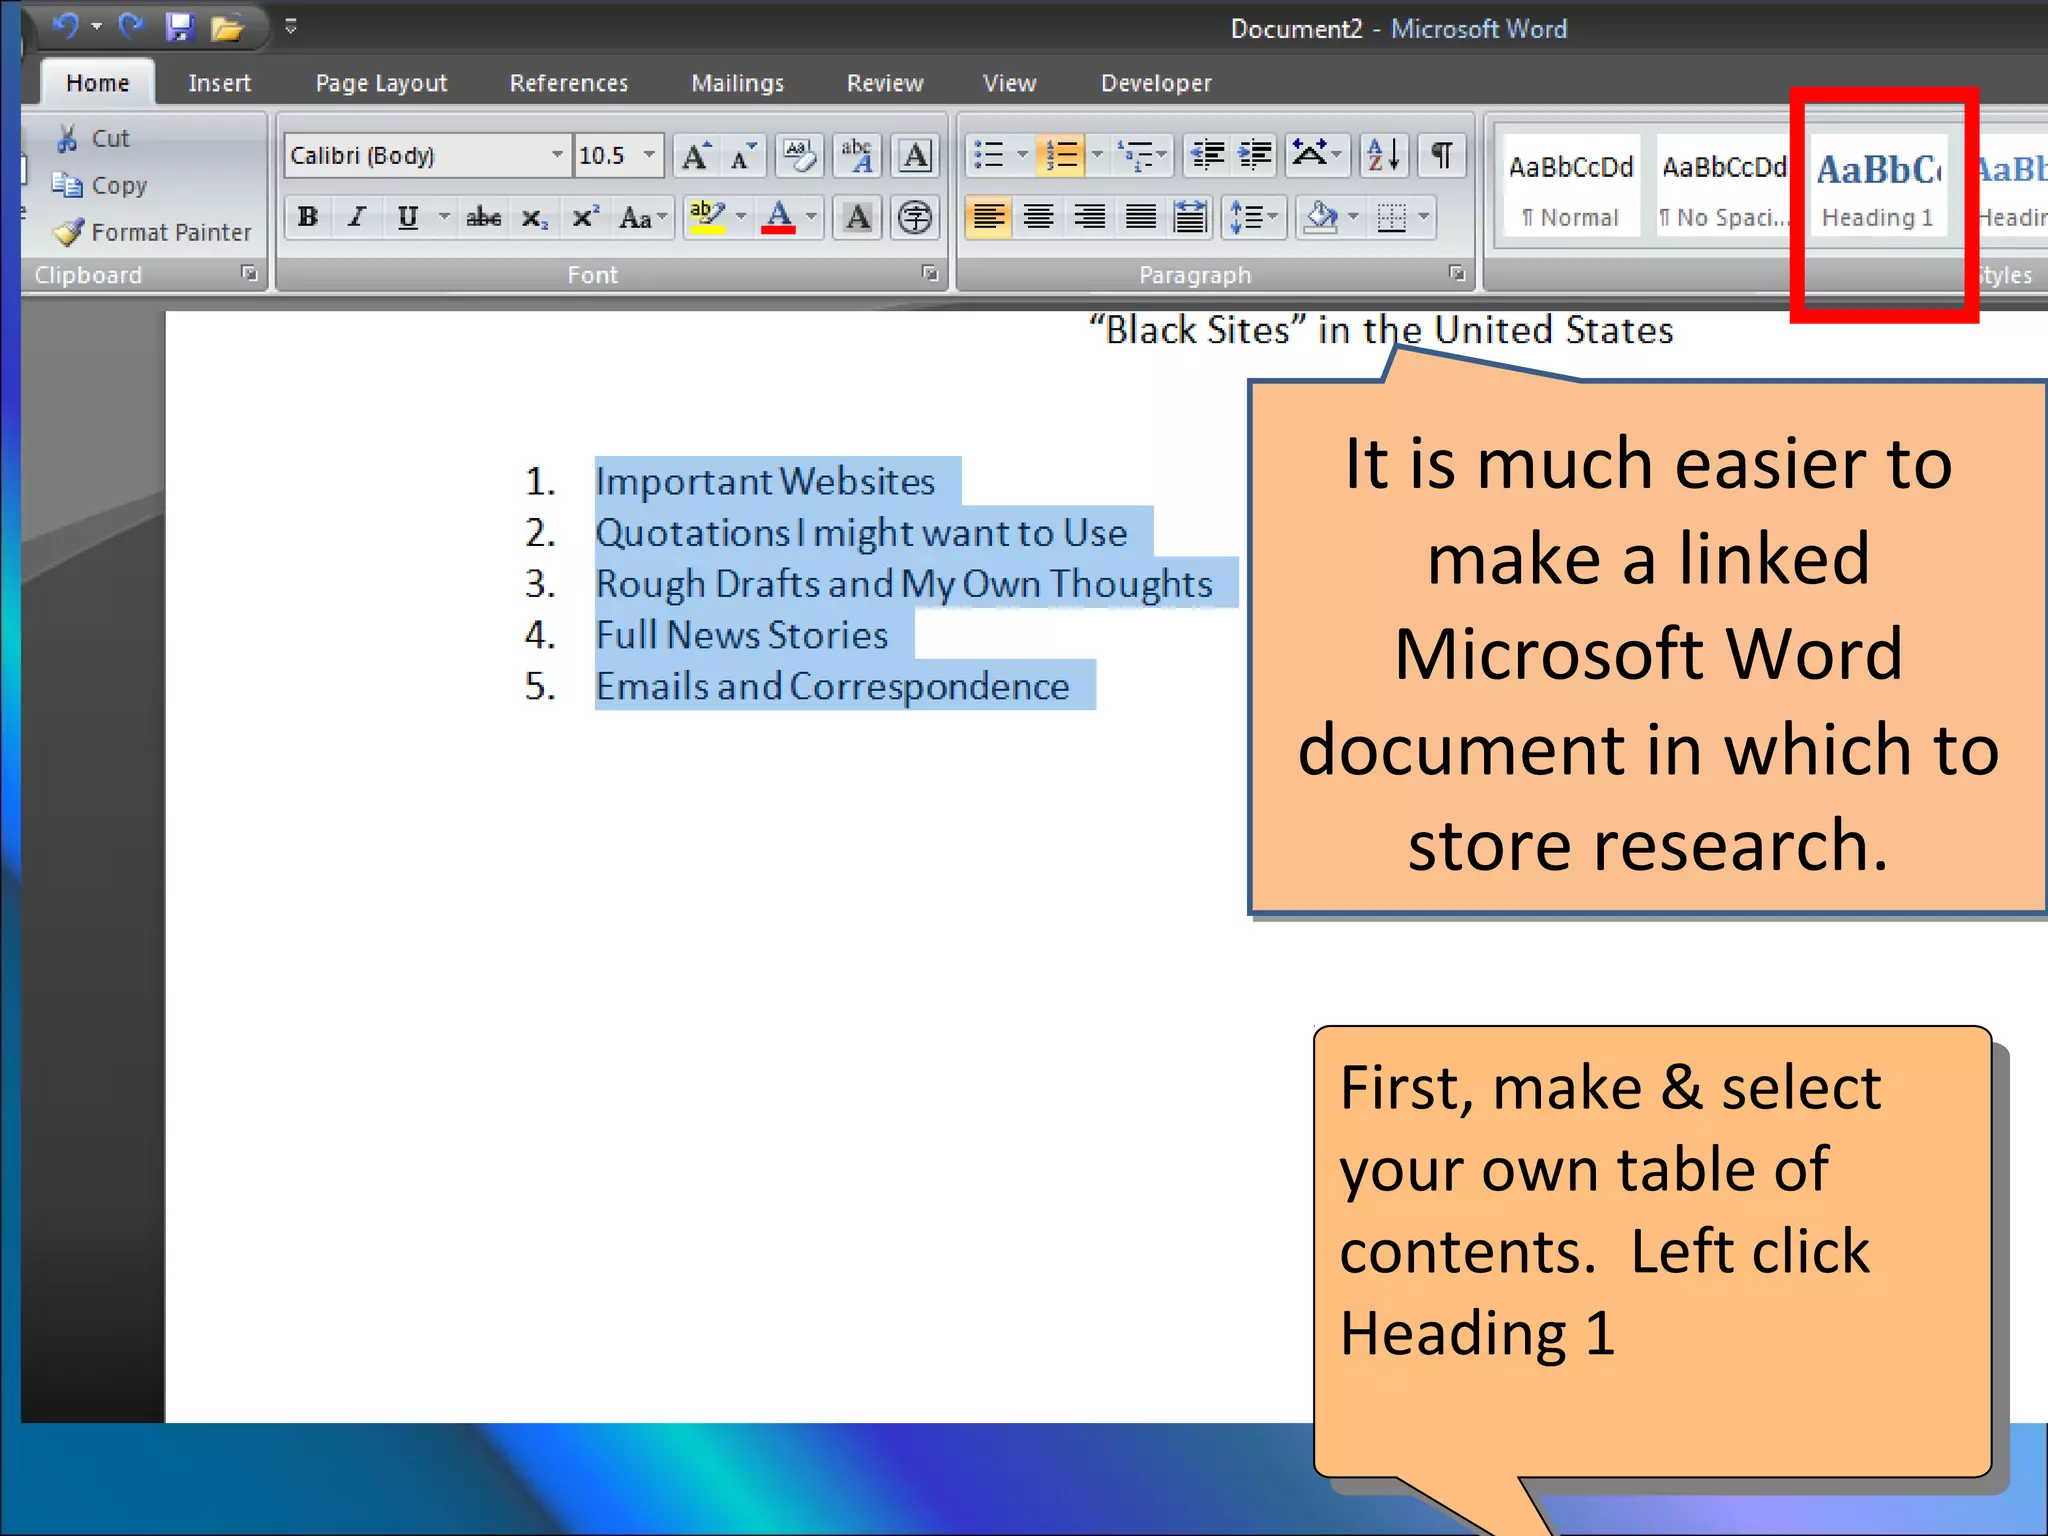The image size is (2048, 1536).
Task: Click the Character Border icon
Action: 915,156
